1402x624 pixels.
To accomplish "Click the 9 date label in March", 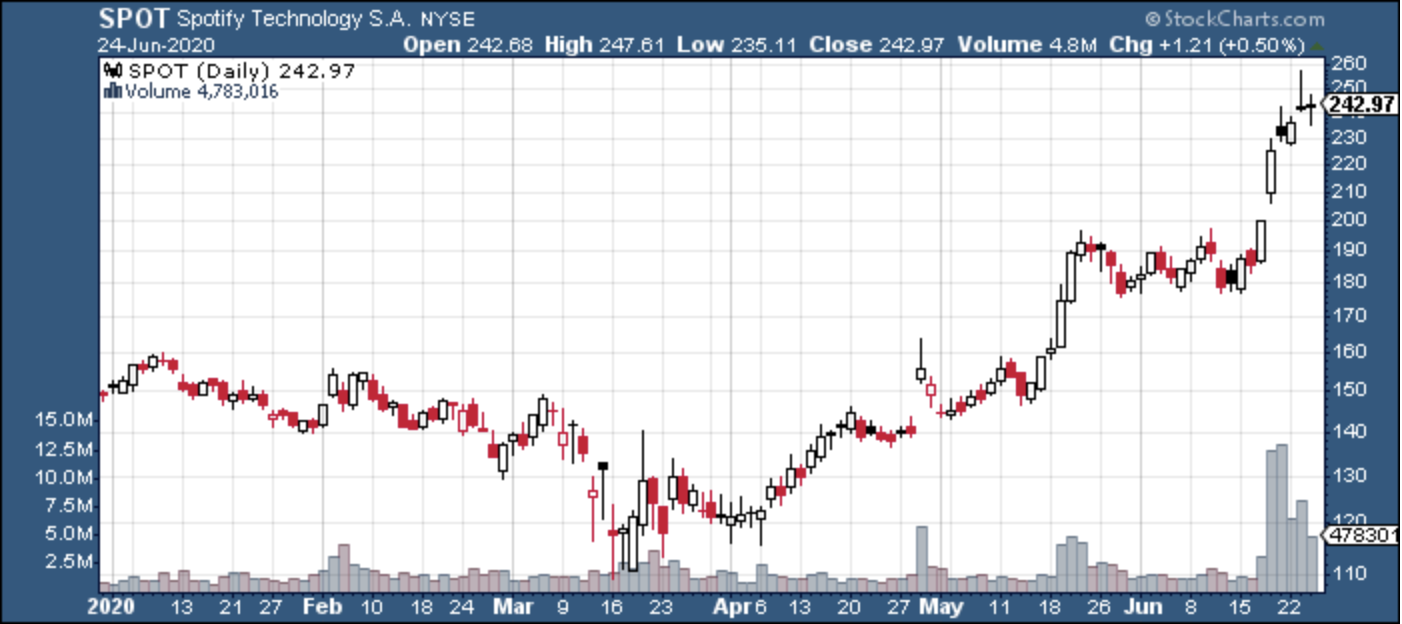I will tap(565, 606).
